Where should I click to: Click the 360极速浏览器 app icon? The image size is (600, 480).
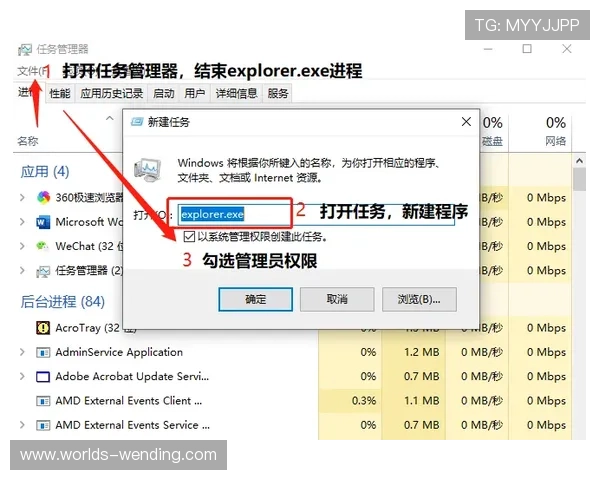[x=43, y=198]
